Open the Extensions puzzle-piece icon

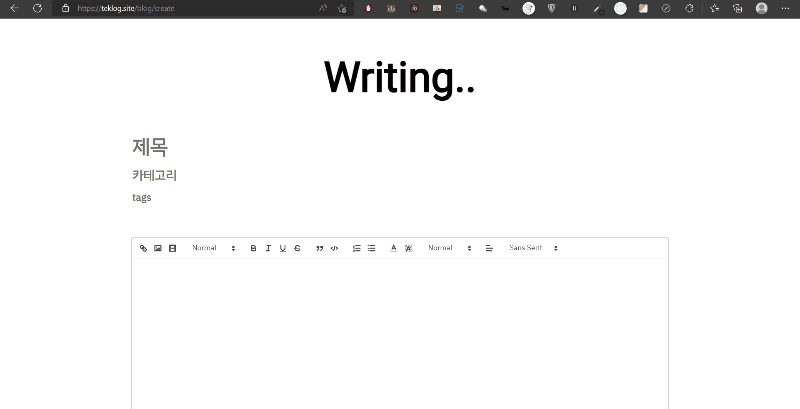pos(689,8)
